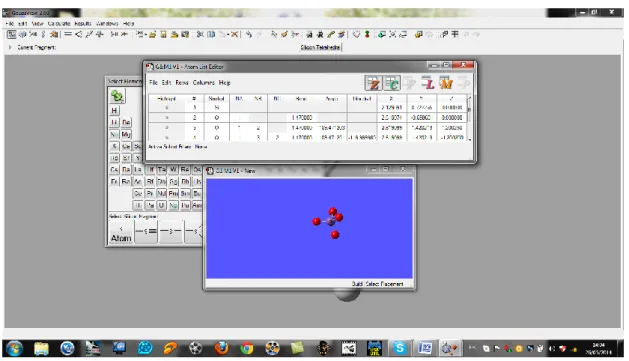Viewport: 629px width, 361px height.
Task: Expand the Current Fragment arrow
Action: [10, 47]
